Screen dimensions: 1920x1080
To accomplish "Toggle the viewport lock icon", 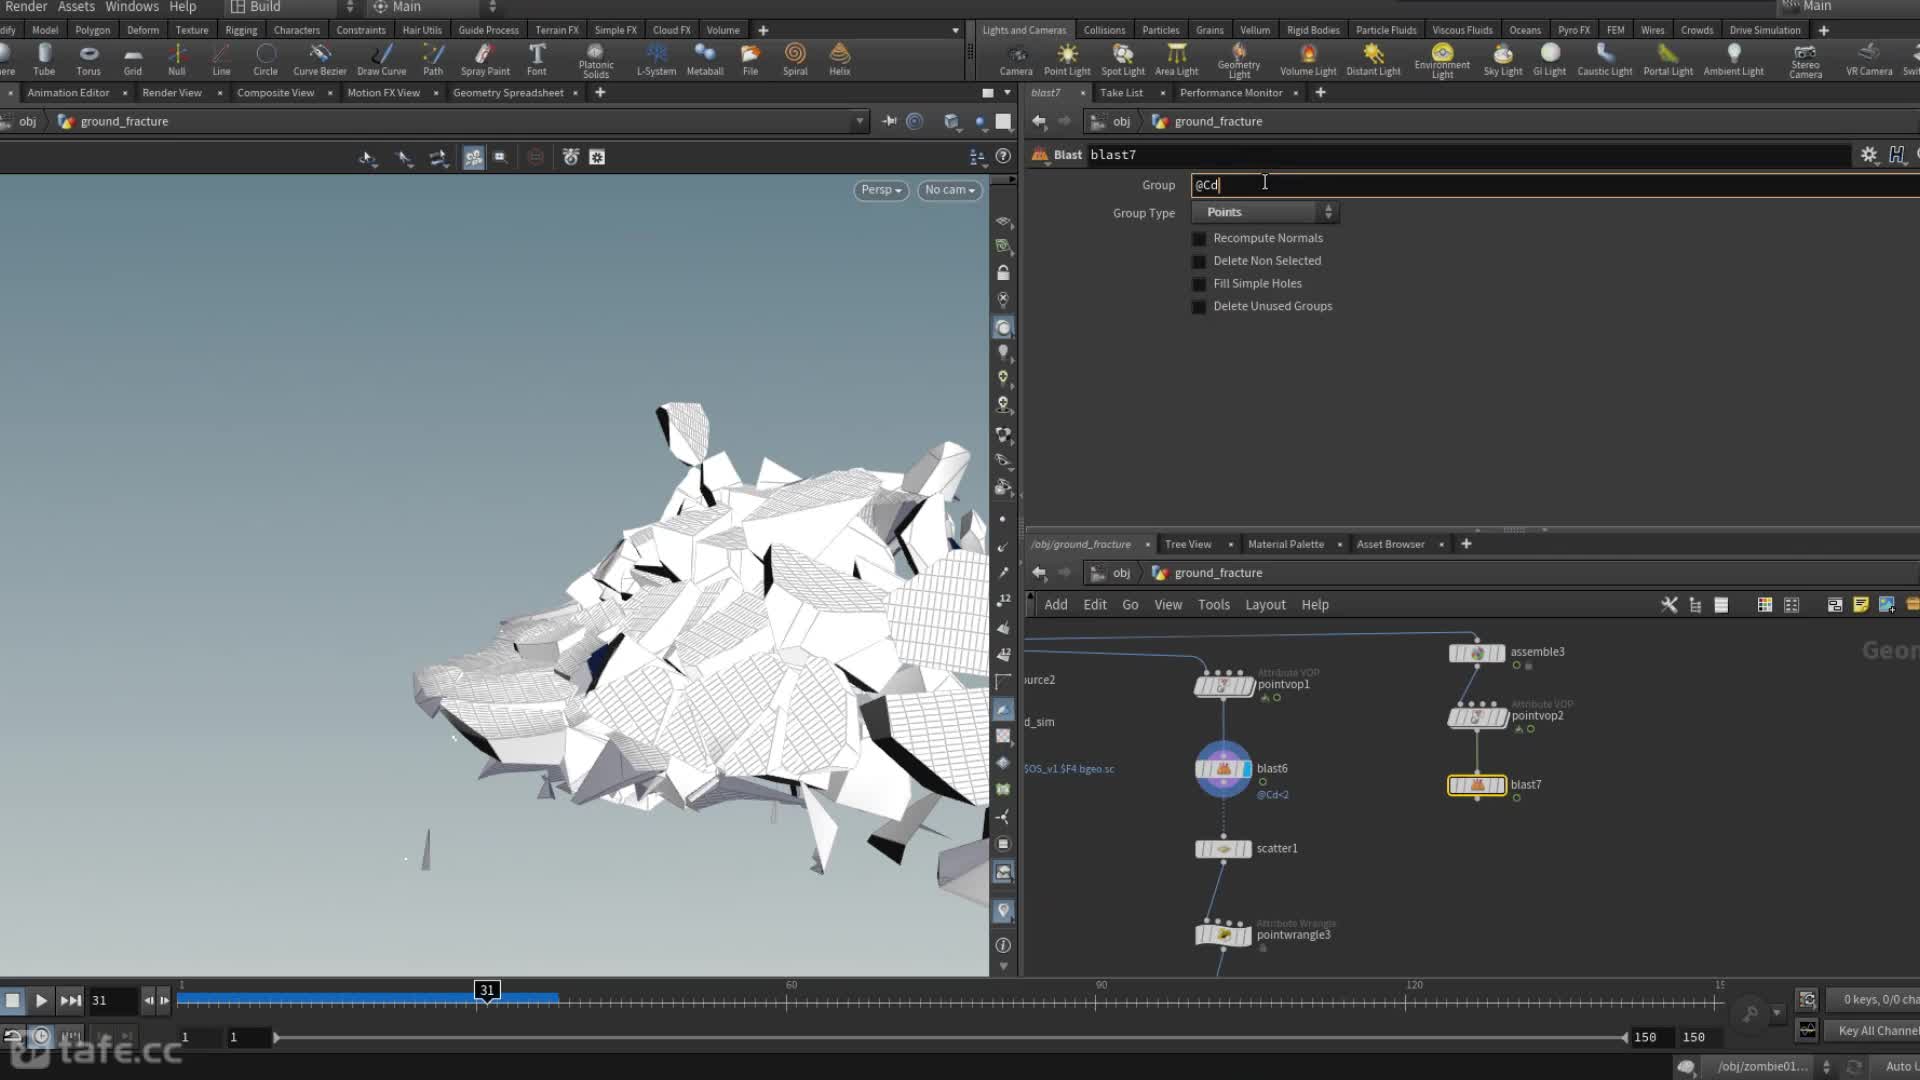I will tap(1003, 272).
